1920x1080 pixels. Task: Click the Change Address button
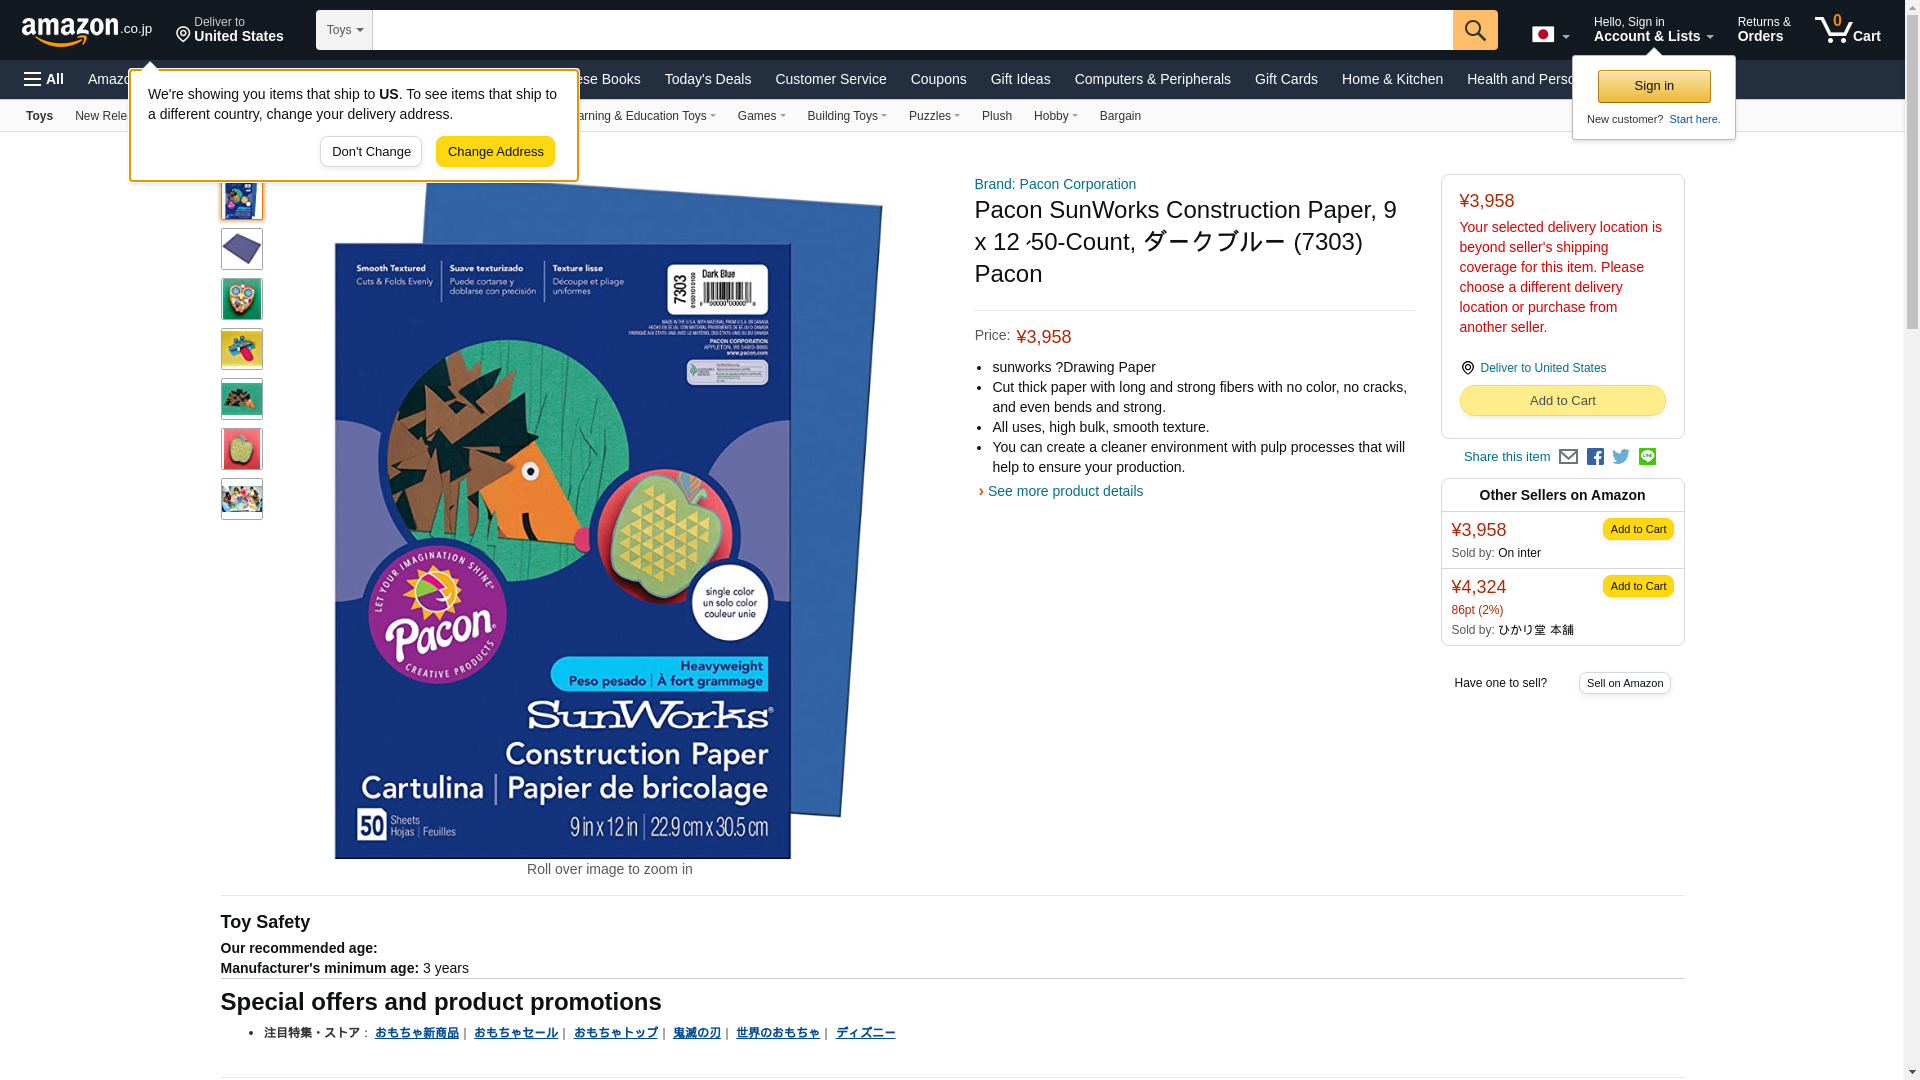495,152
